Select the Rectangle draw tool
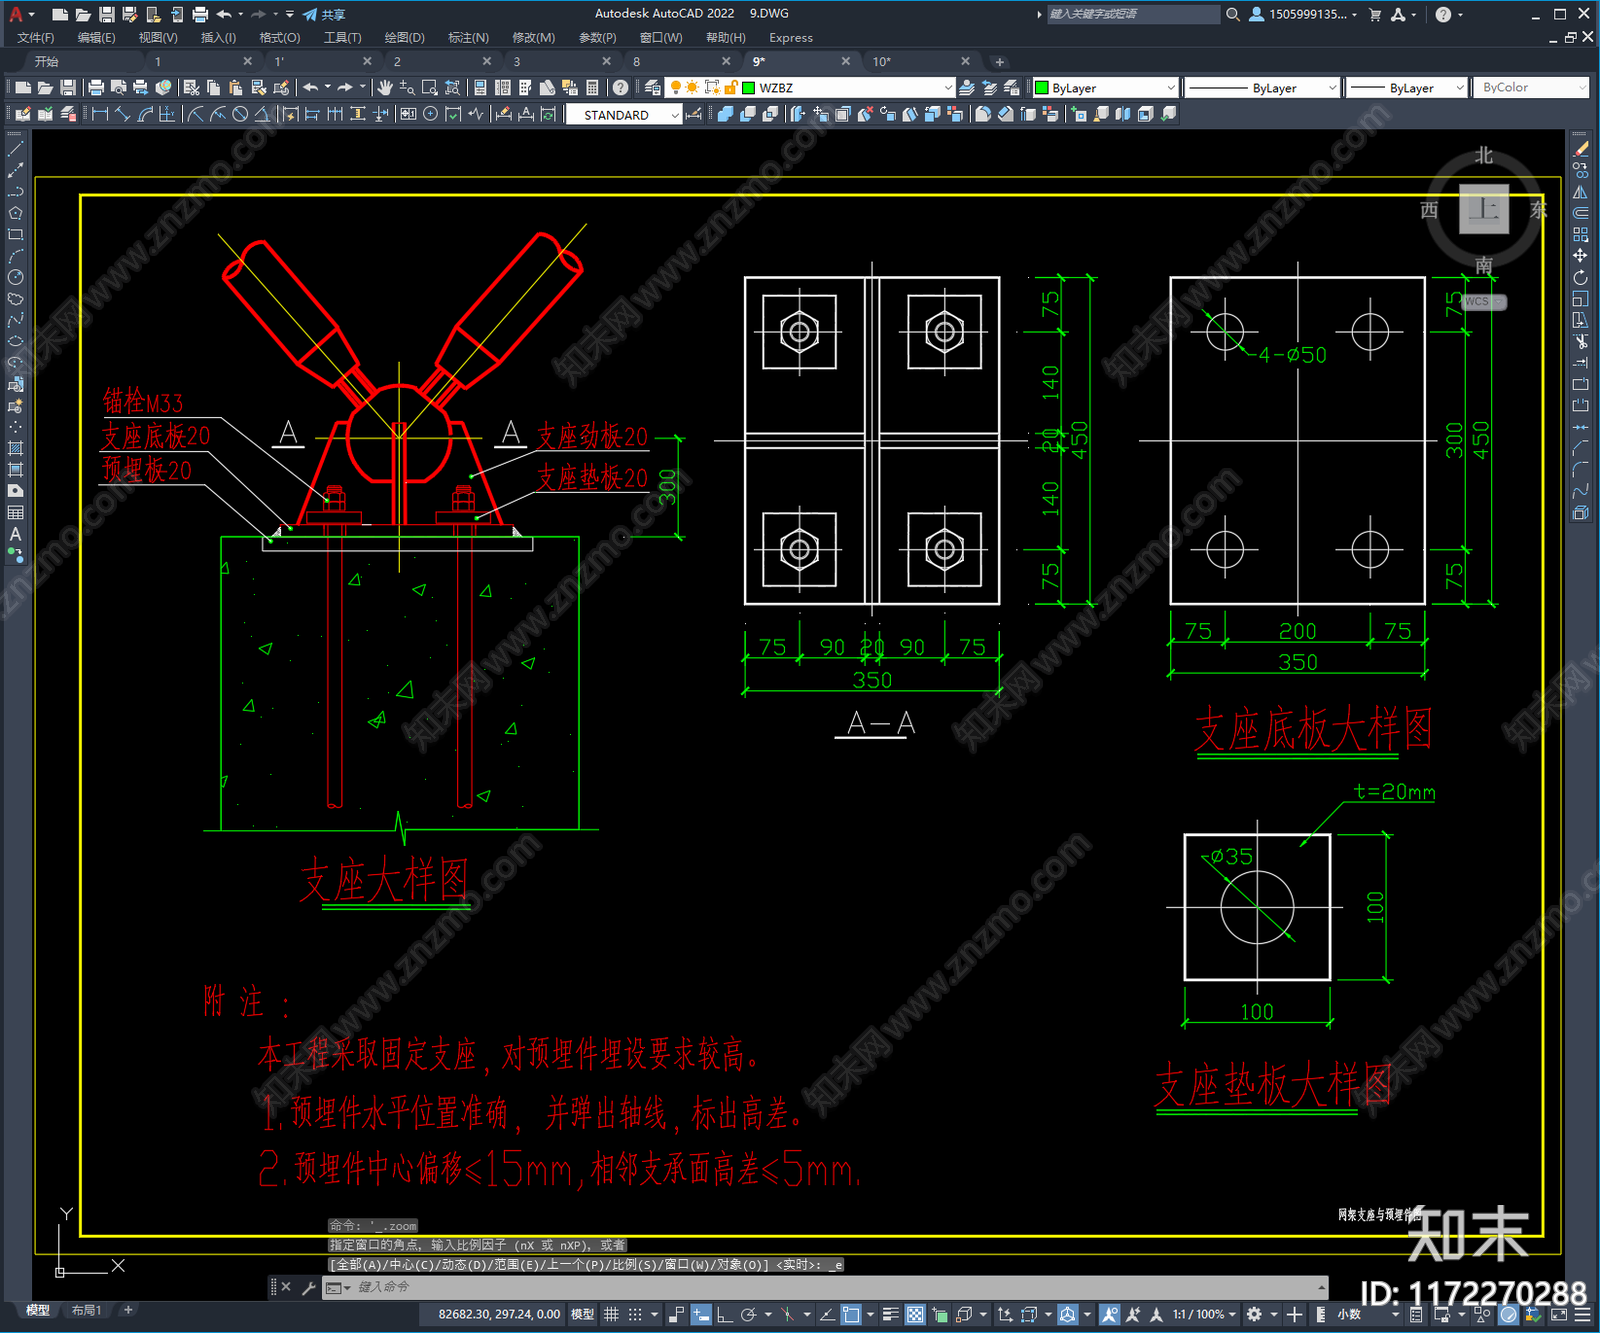 [15, 235]
